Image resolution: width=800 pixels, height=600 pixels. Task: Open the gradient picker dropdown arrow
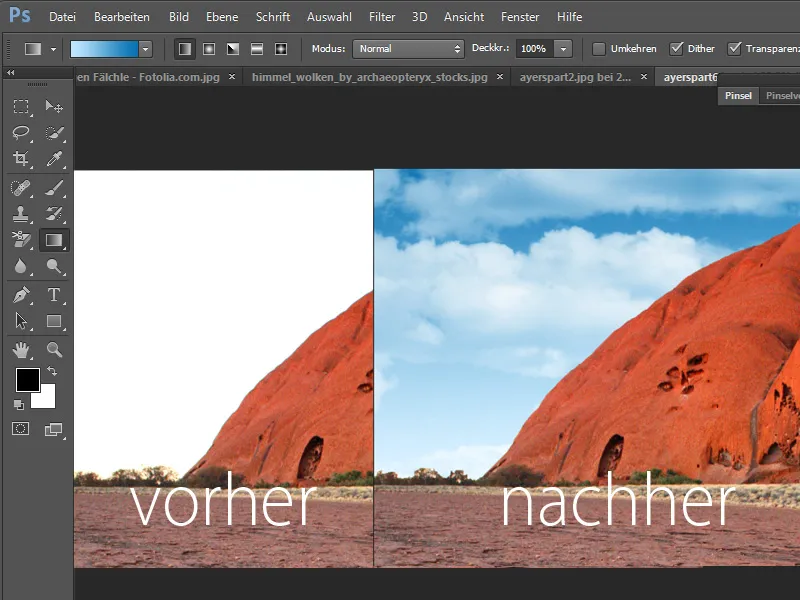pyautogui.click(x=145, y=49)
